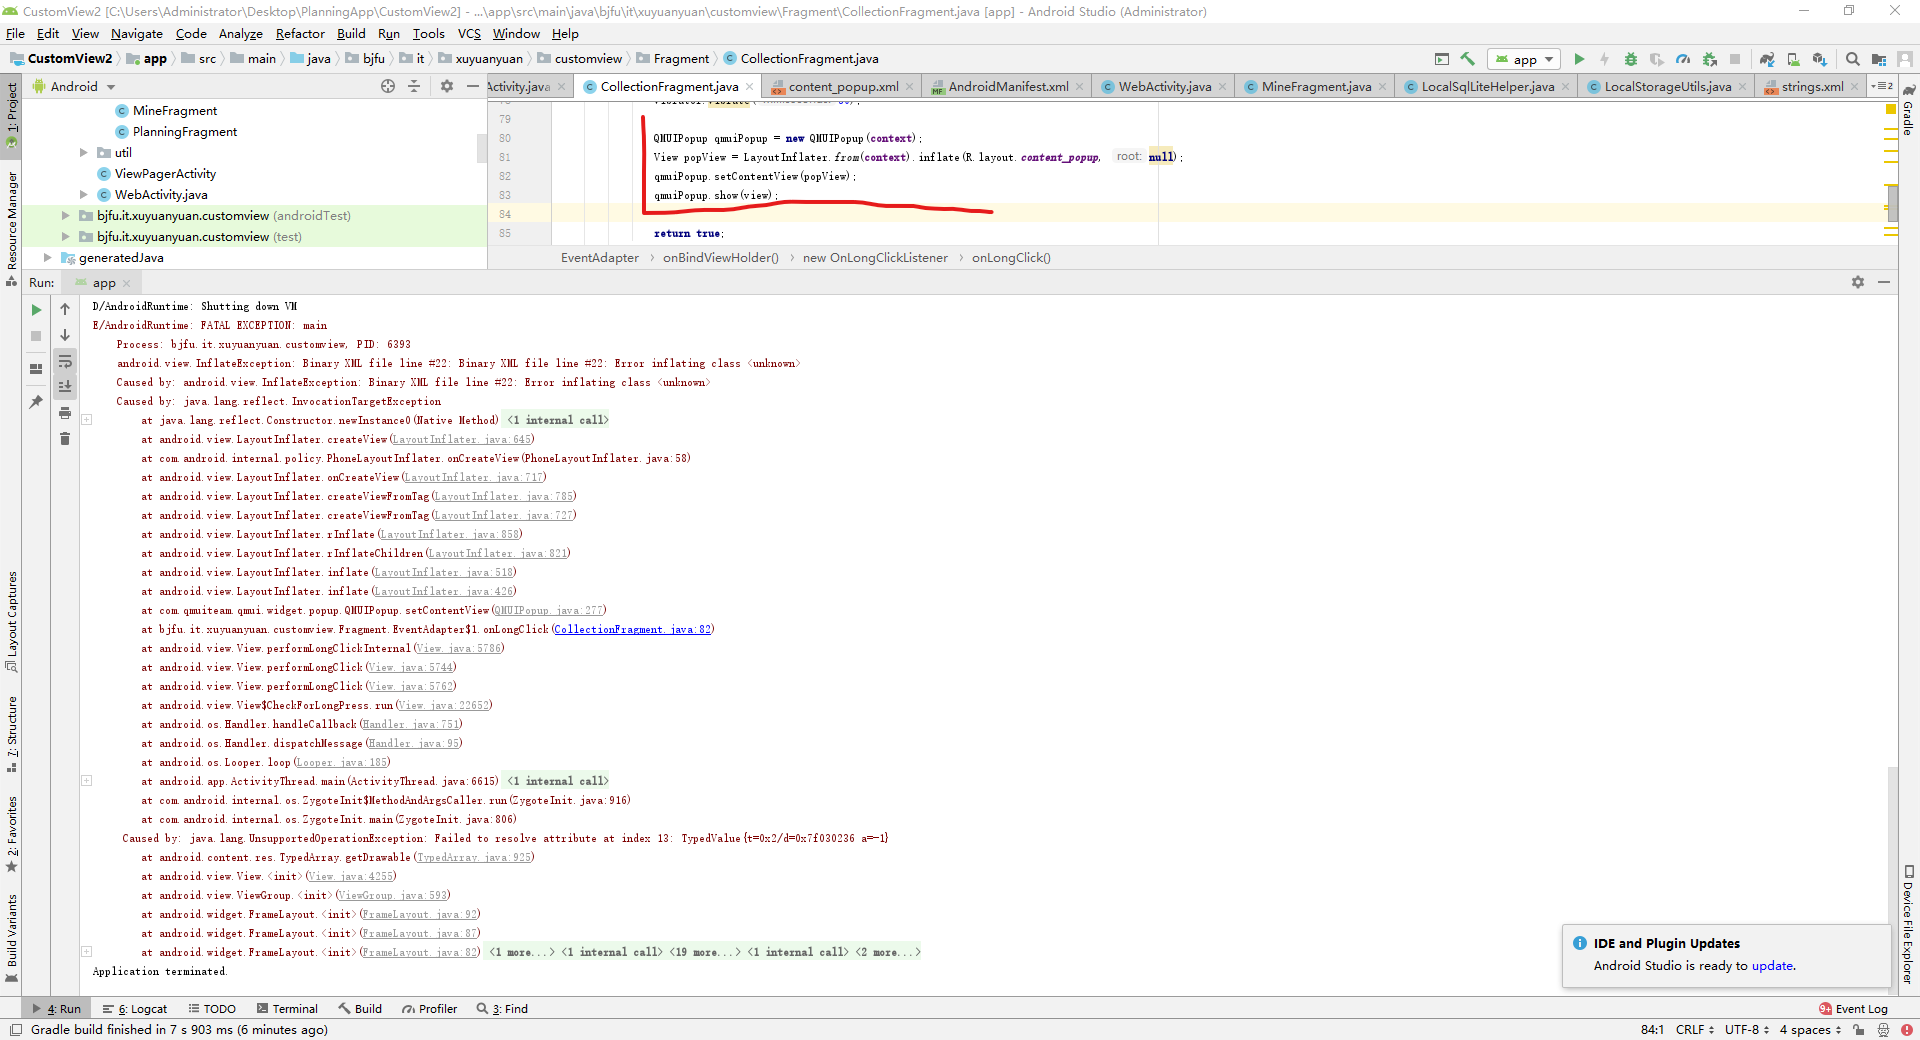This screenshot has height=1040, width=1920.
Task: Expand the generatedJava folder
Action: click(48, 258)
